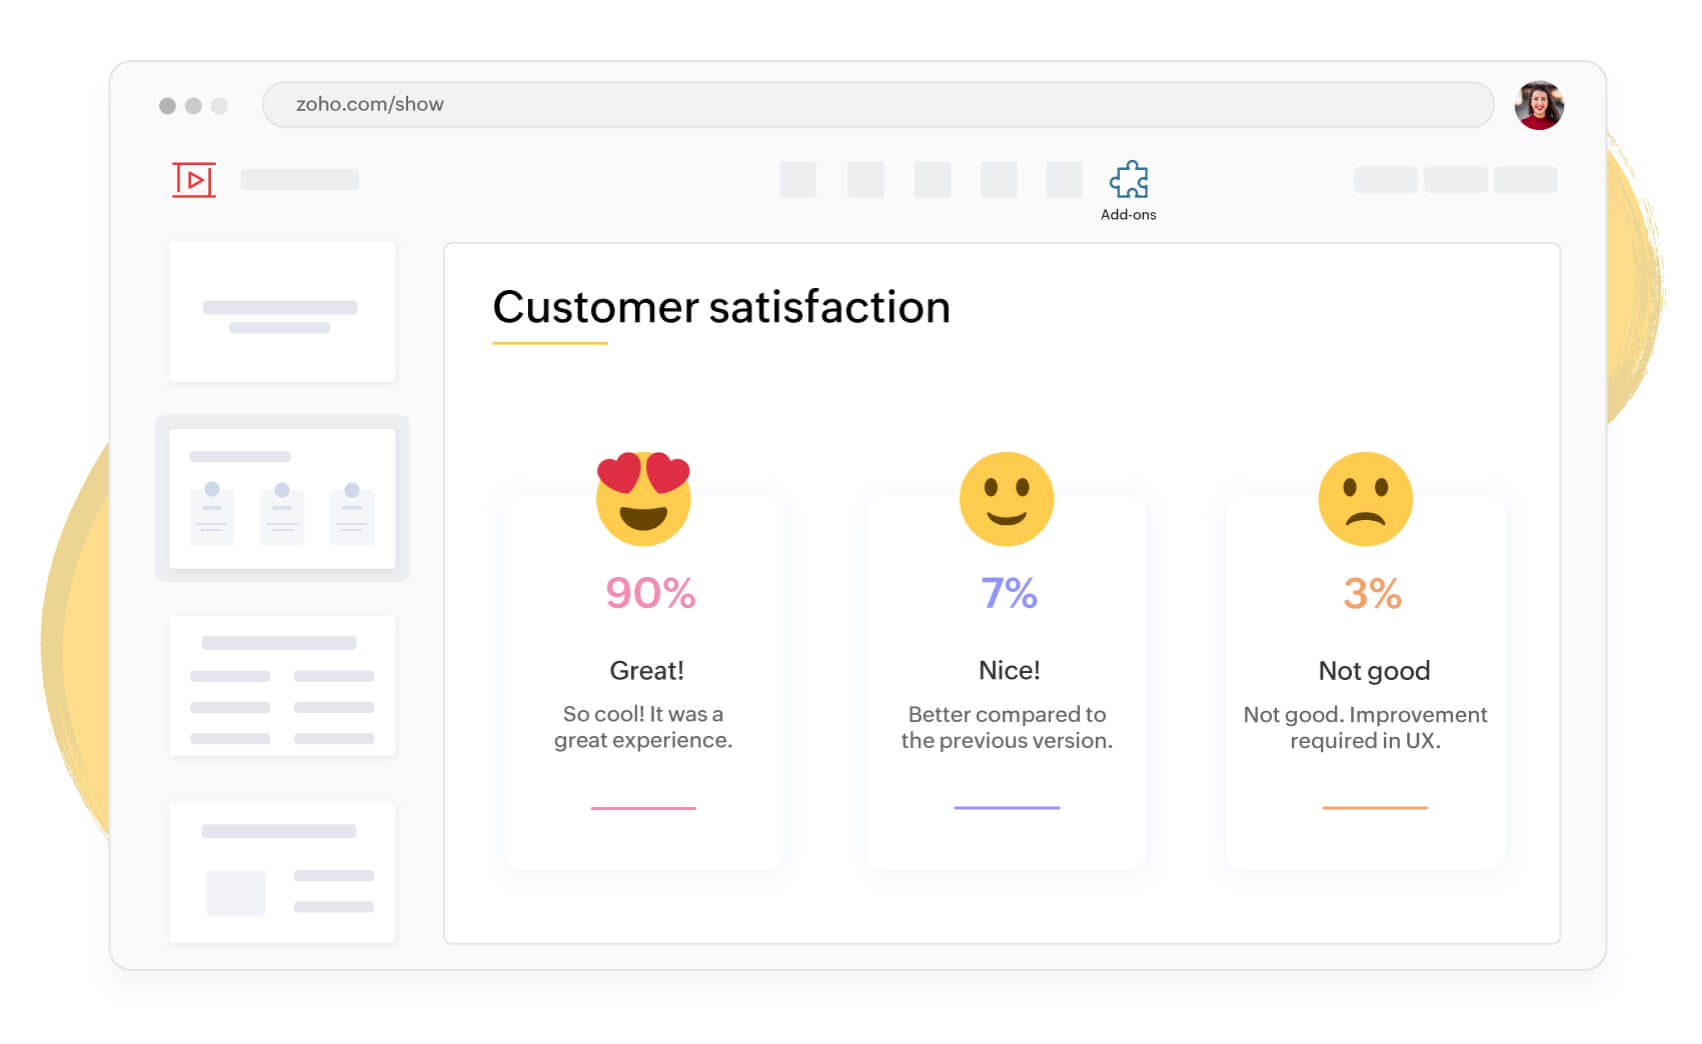Click the Zoho Show logo icon

coord(194,180)
